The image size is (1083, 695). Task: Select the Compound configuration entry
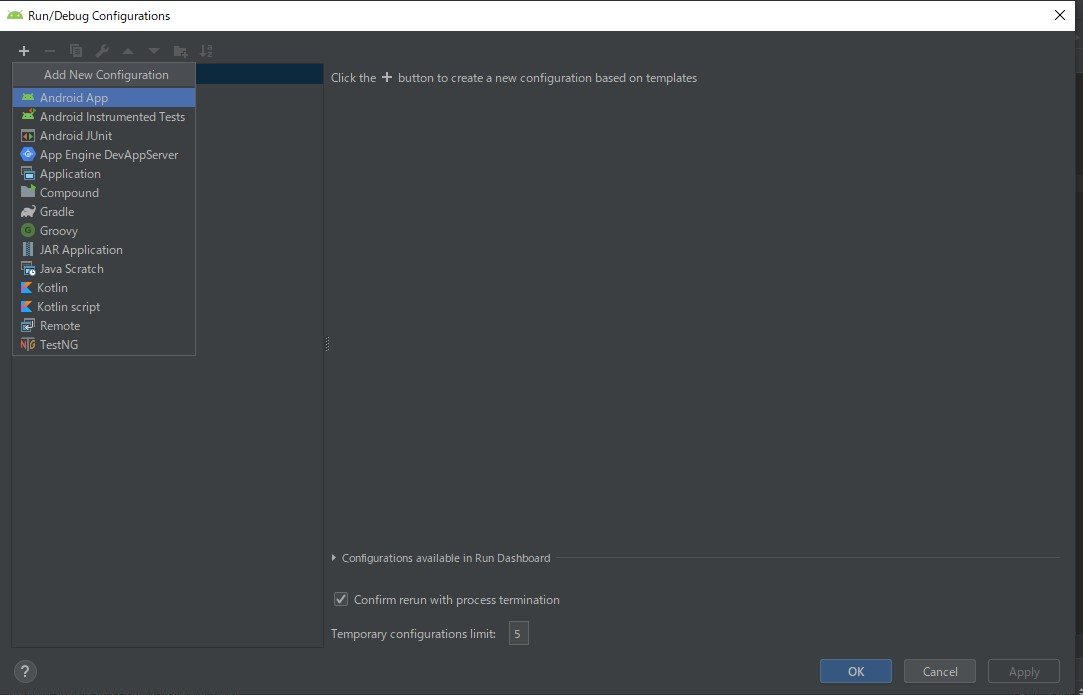[x=104, y=193]
